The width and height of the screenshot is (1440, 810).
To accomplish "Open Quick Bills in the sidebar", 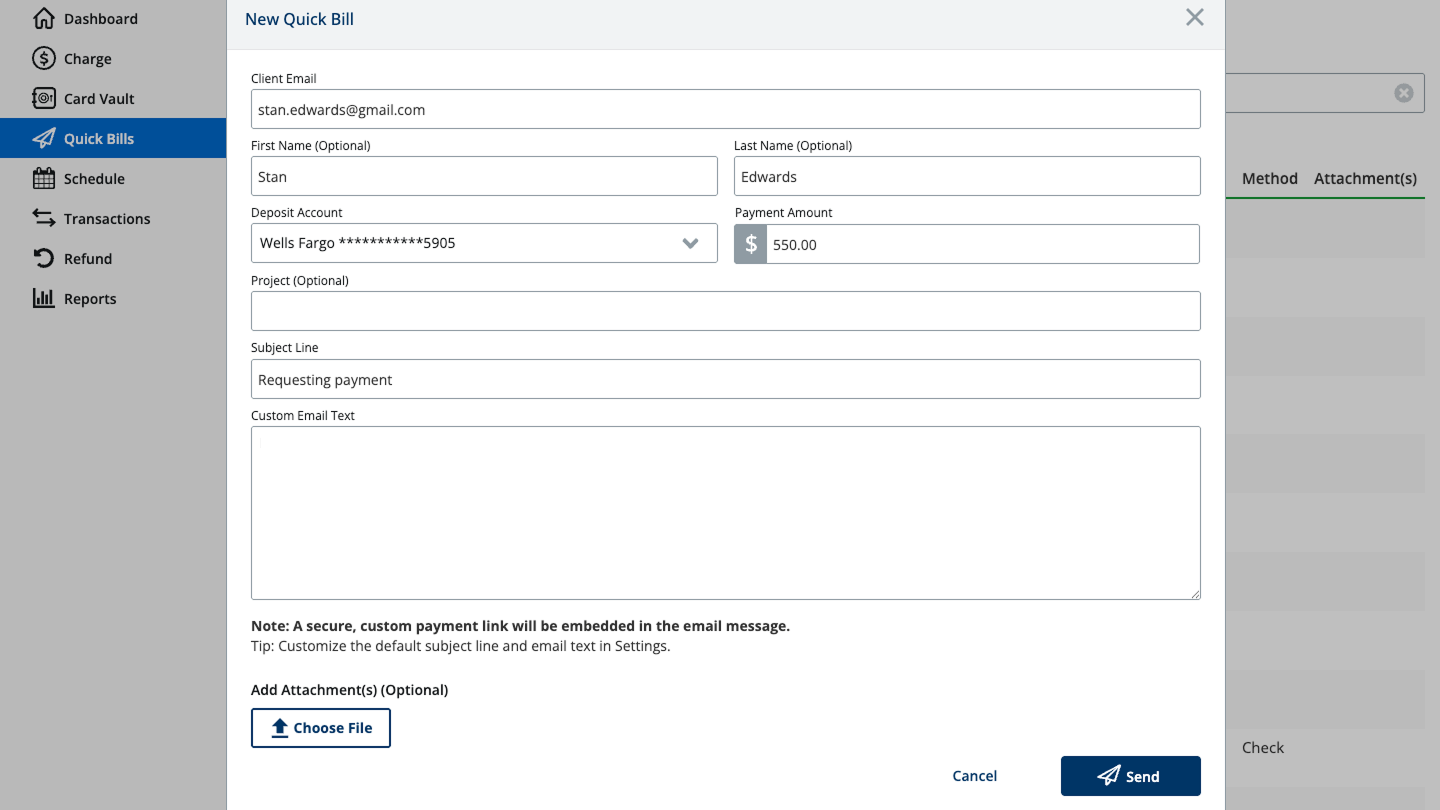I will point(98,138).
